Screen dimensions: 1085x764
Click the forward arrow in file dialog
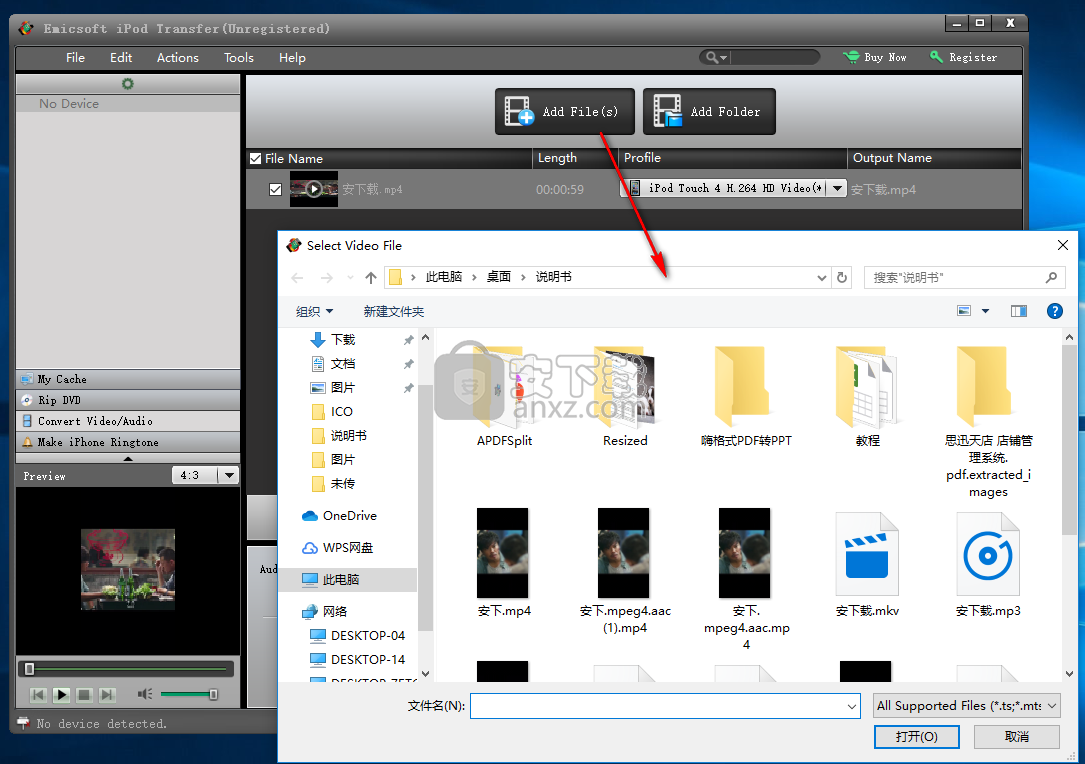click(327, 278)
